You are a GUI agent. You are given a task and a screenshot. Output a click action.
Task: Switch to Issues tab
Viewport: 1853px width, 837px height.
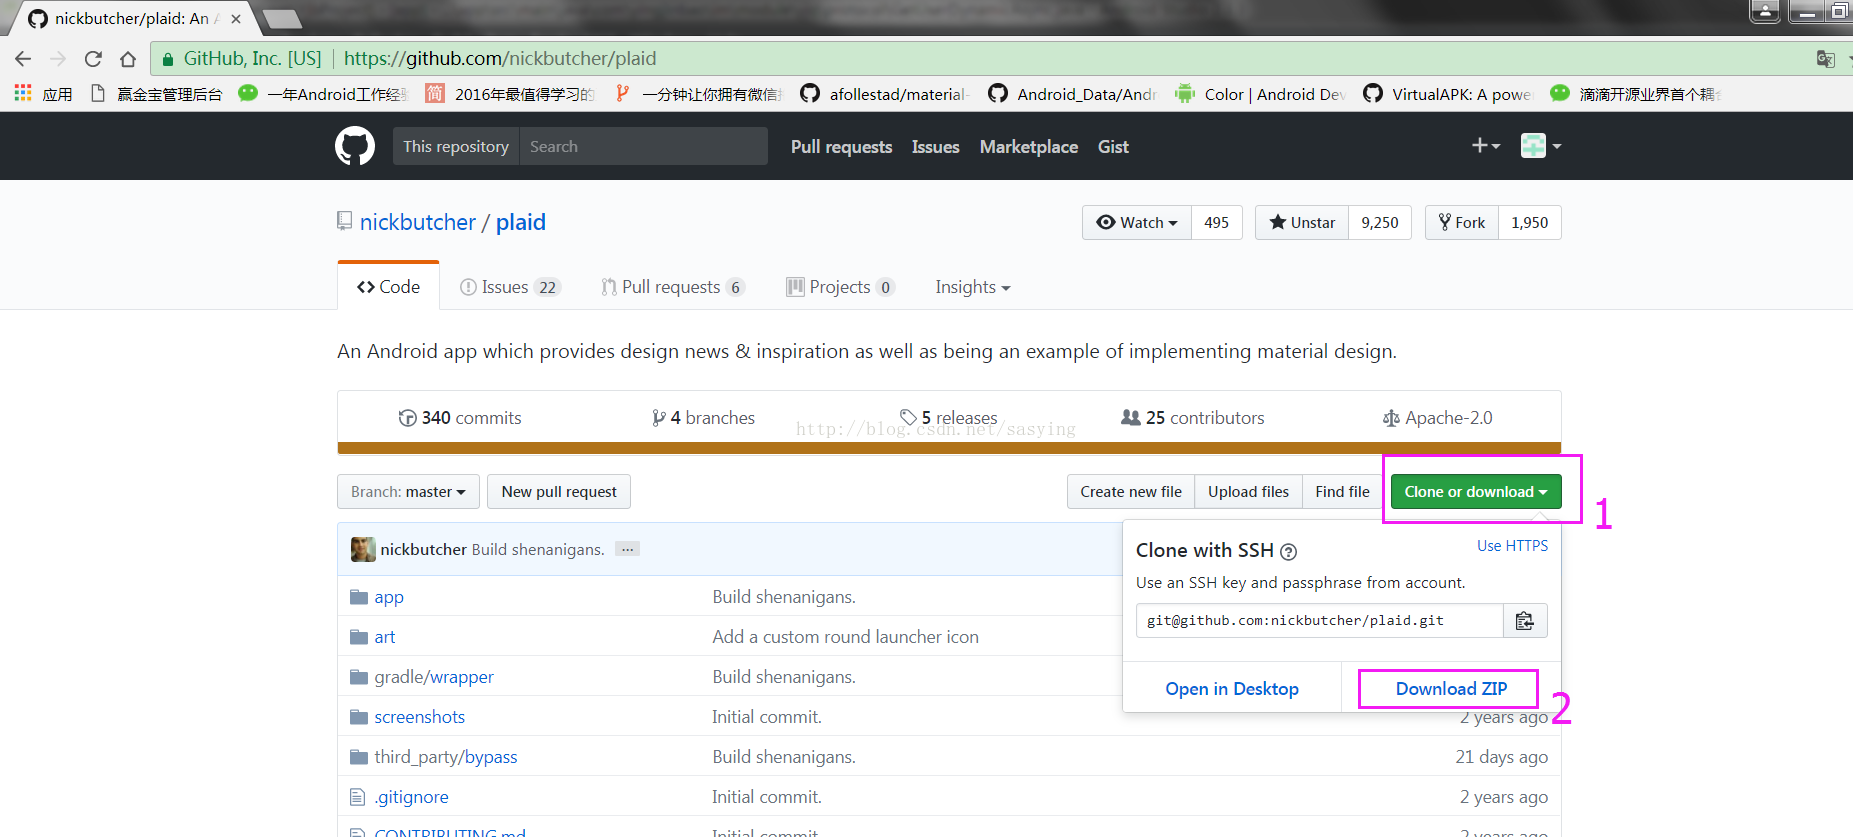coord(510,287)
